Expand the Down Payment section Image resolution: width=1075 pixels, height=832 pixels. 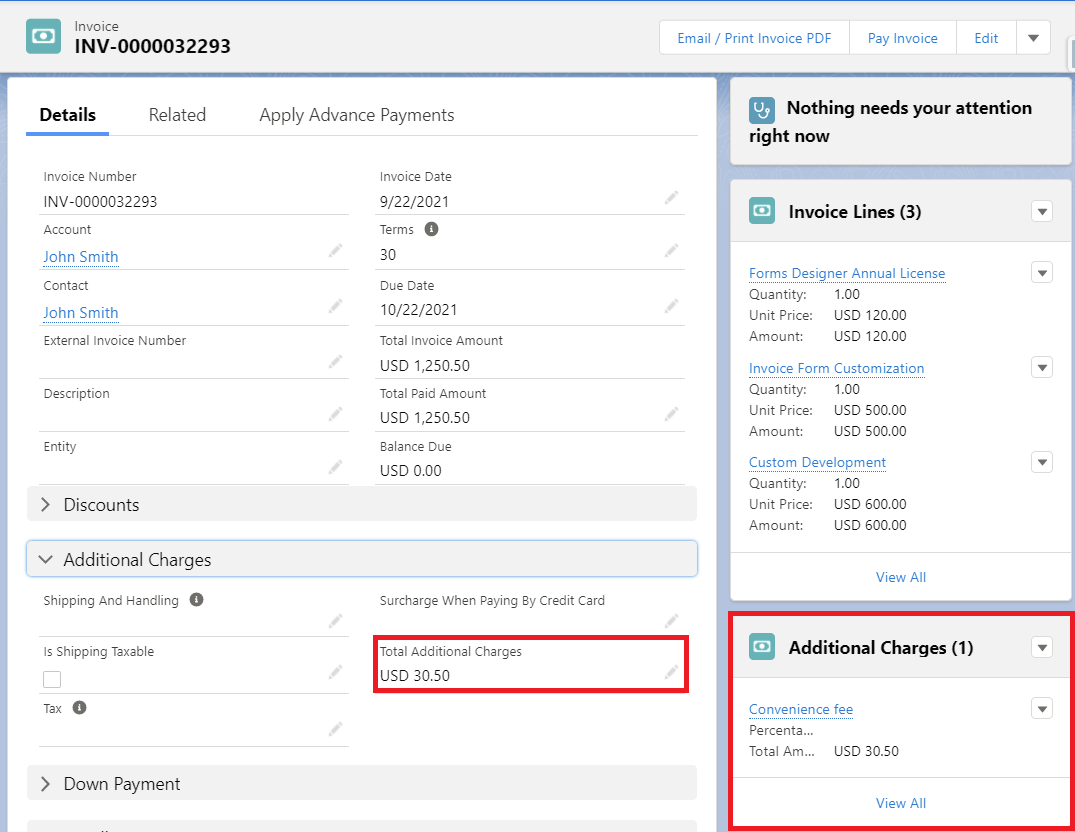coord(45,784)
